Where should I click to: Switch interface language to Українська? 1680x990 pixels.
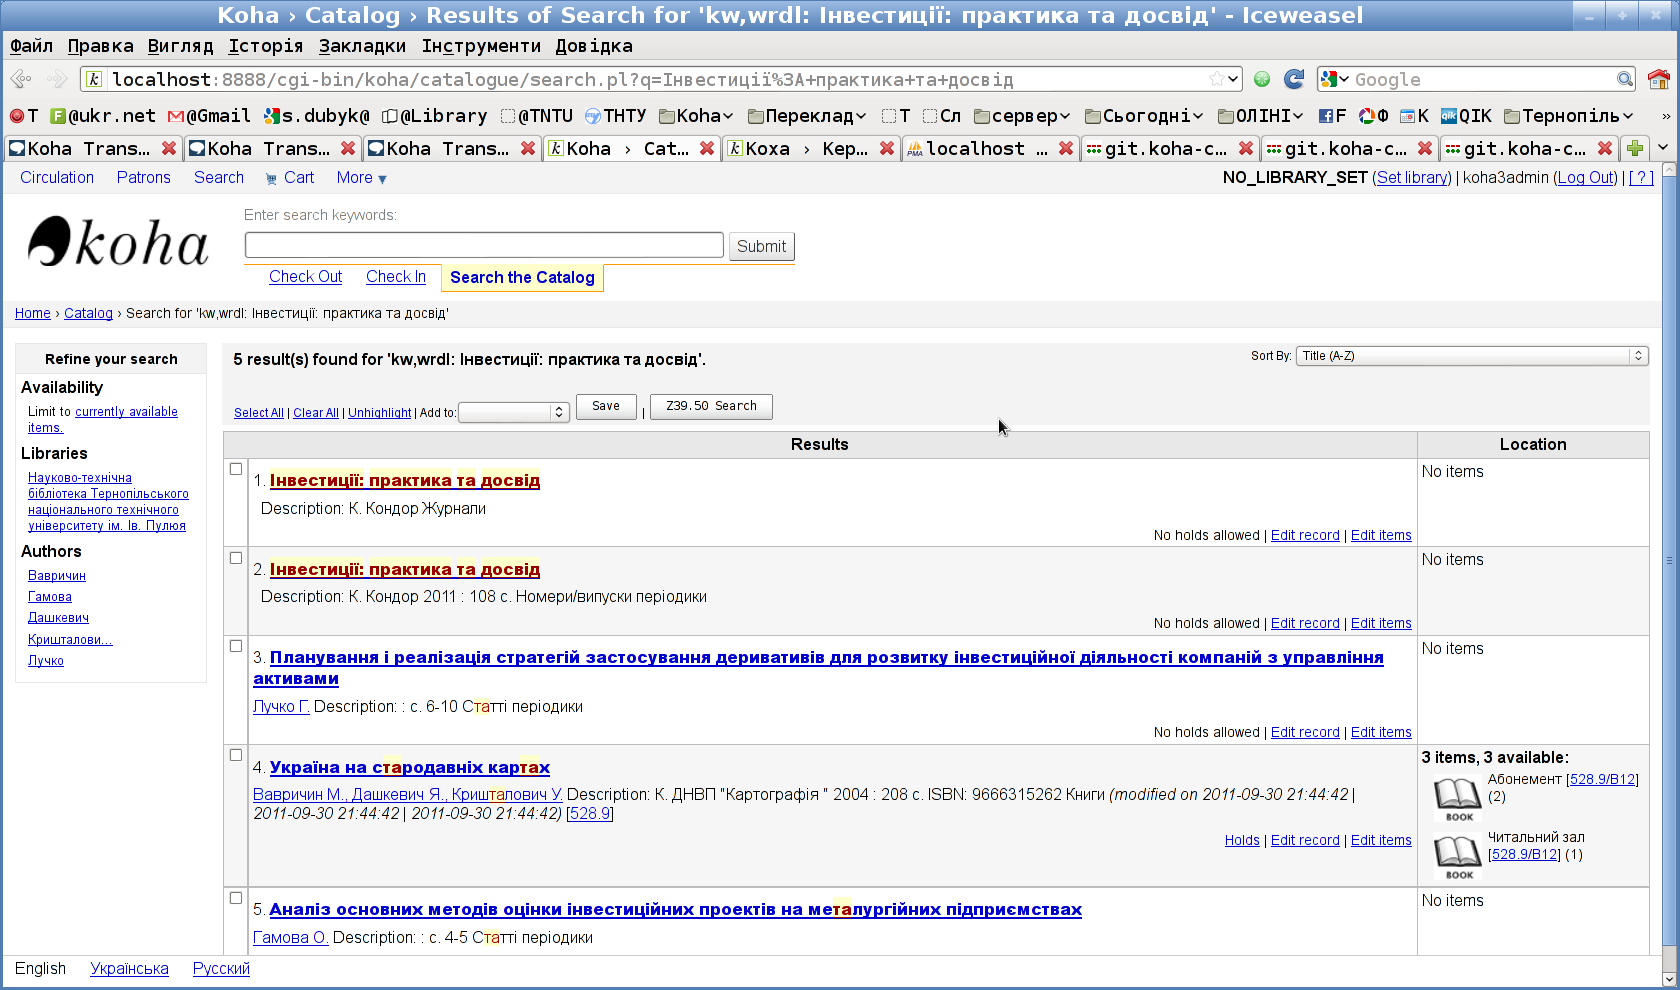129,968
